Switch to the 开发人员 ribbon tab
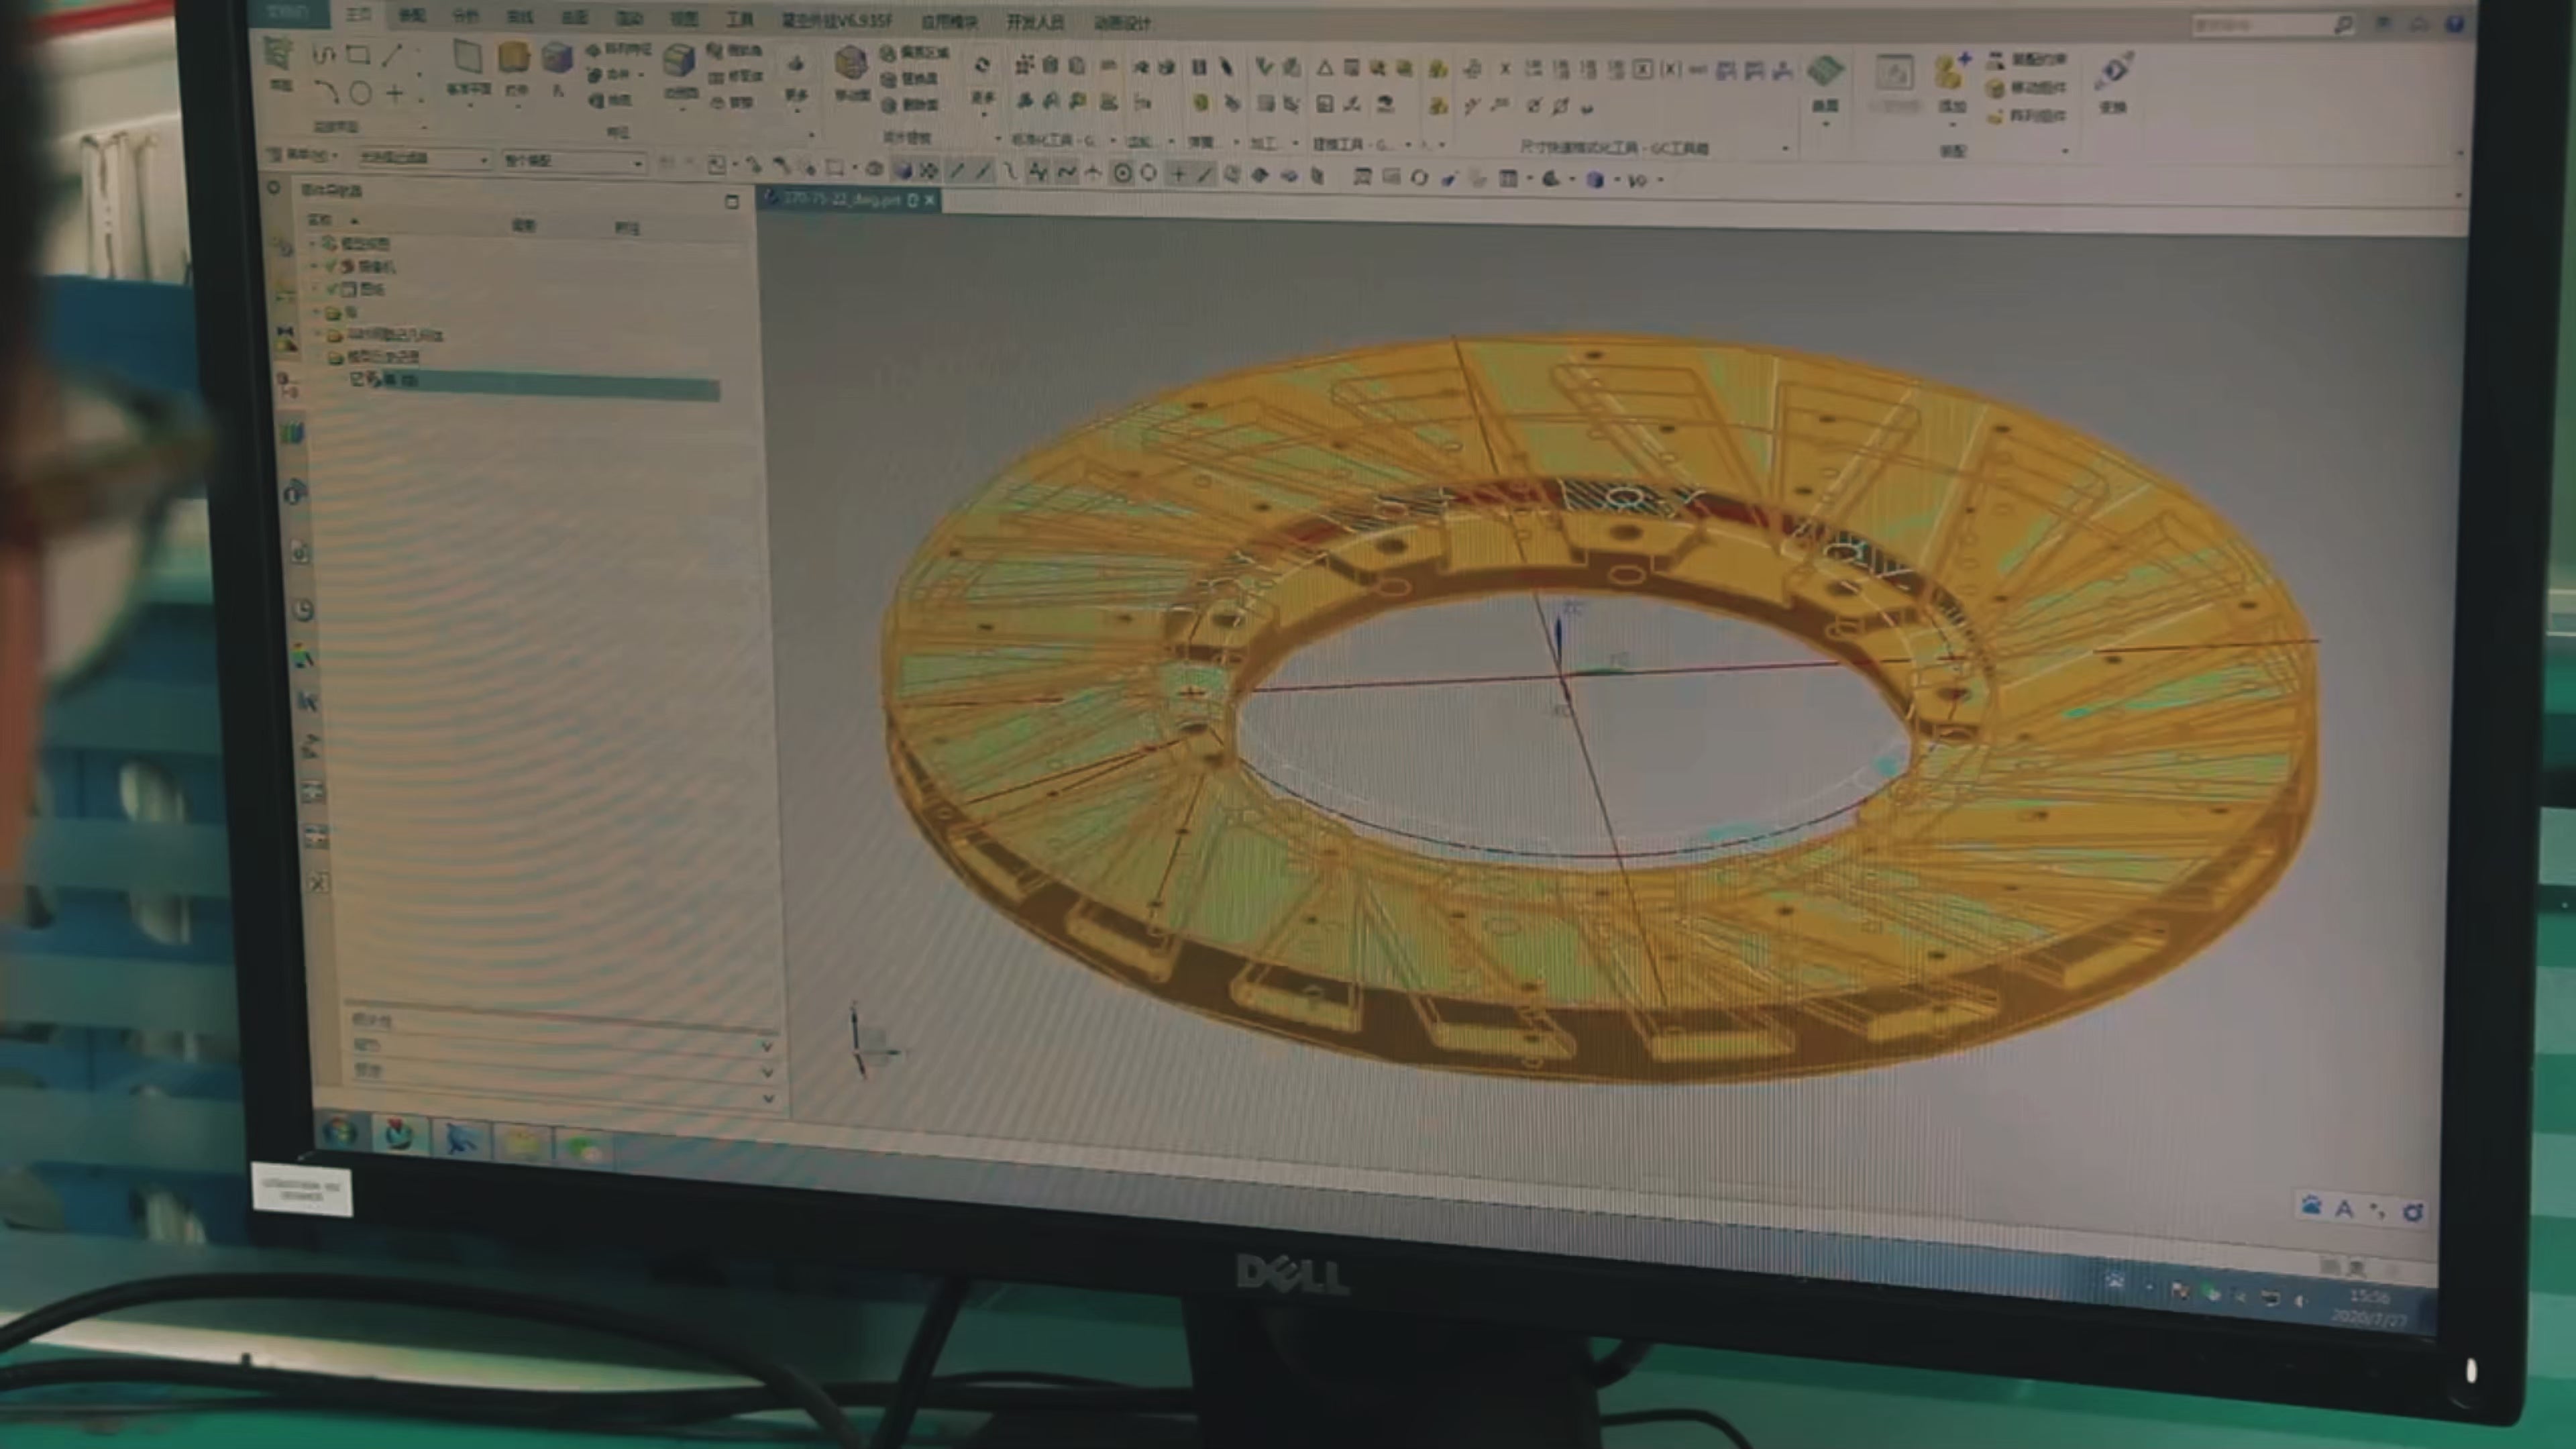 (x=1035, y=22)
